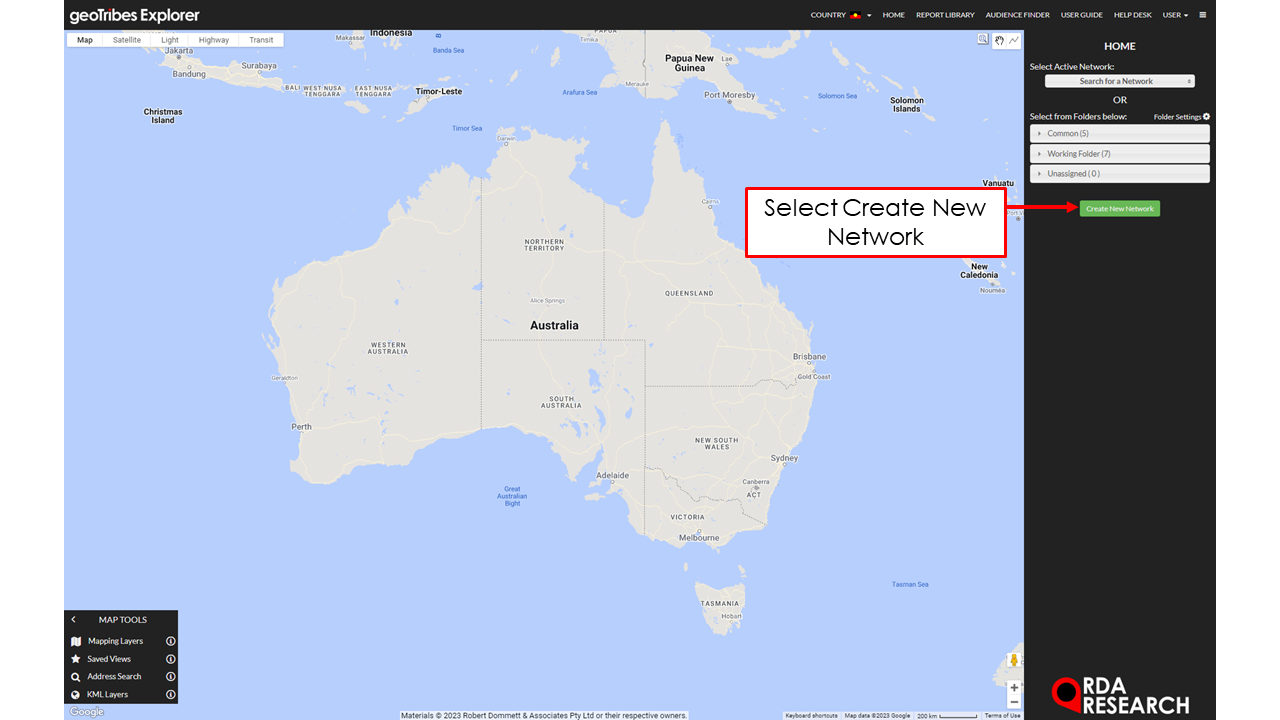Click the Folder Settings gear icon

pyautogui.click(x=1207, y=117)
